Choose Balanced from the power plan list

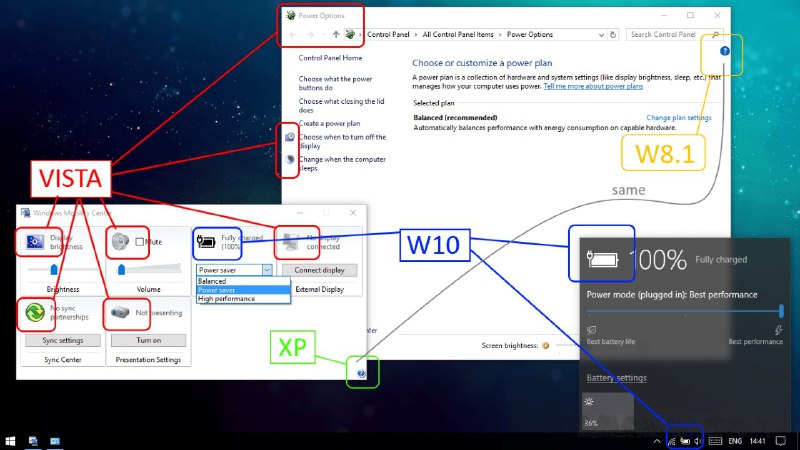(213, 281)
